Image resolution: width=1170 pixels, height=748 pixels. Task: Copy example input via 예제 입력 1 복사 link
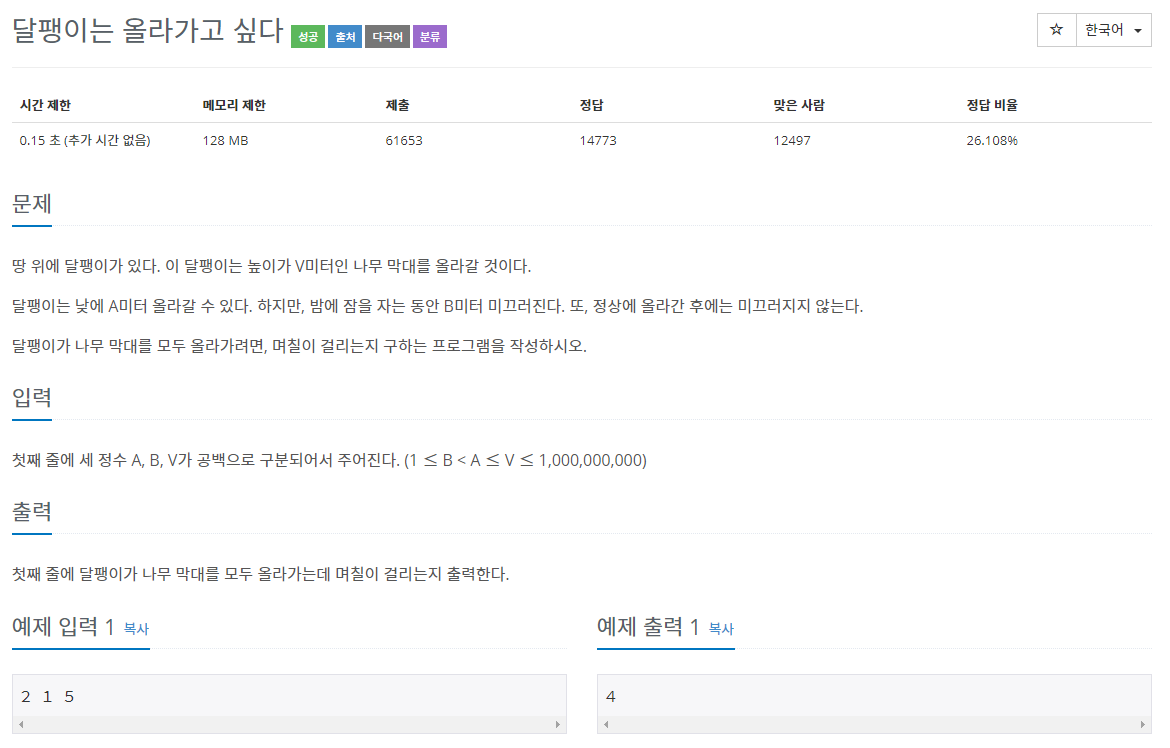(137, 629)
